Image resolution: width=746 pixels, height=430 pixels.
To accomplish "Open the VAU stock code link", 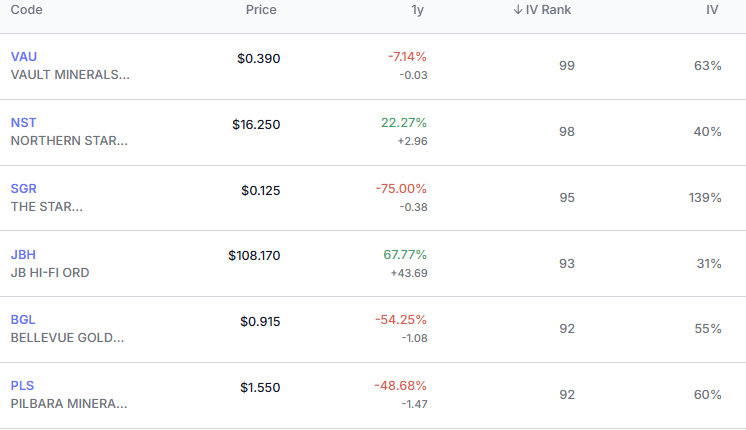I will [24, 57].
